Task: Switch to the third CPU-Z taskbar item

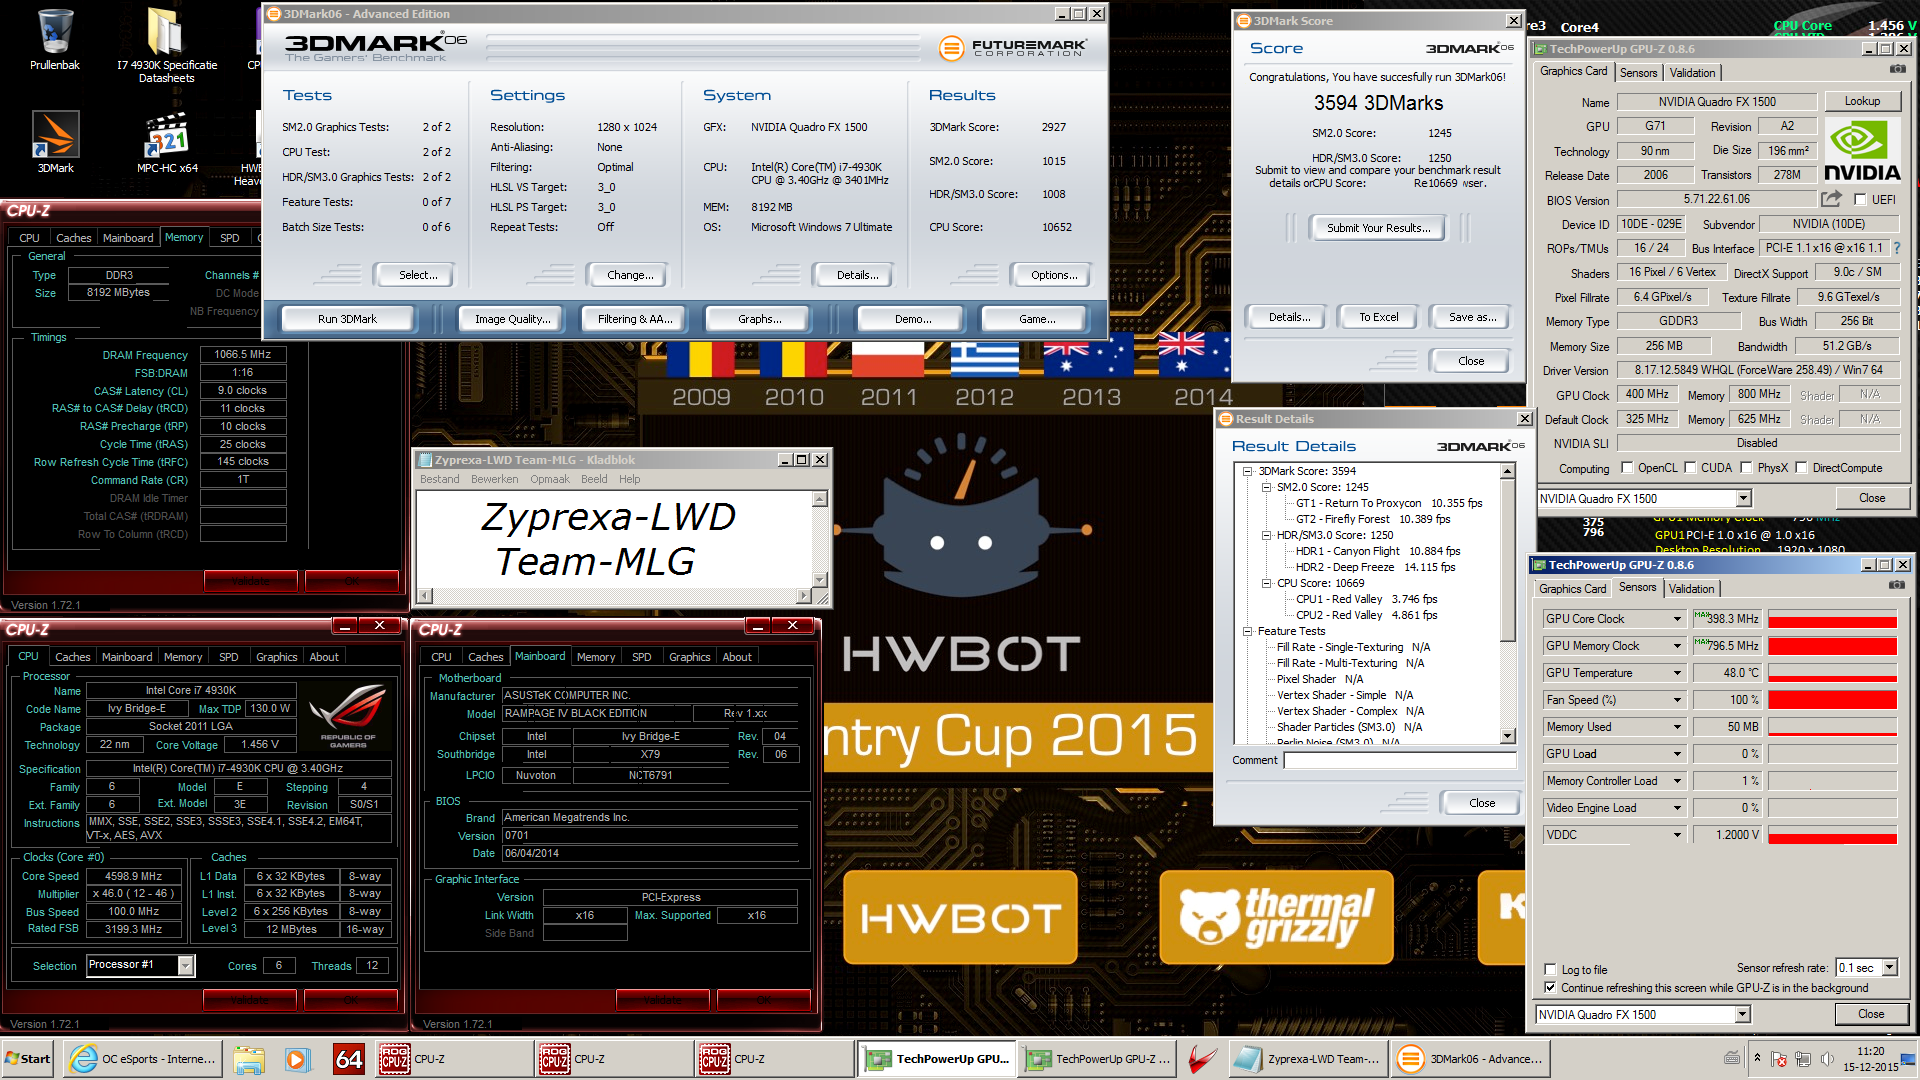Action: 775,1059
